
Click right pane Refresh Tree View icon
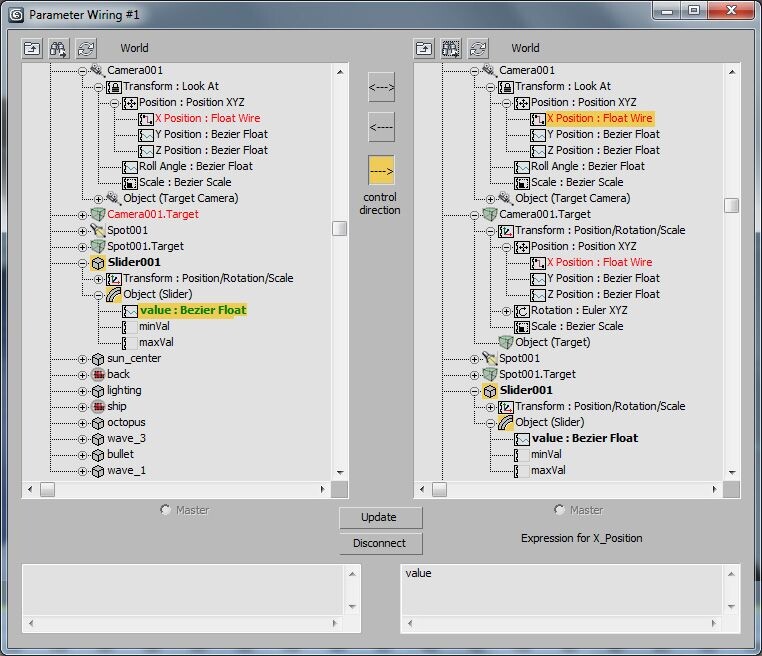click(x=478, y=48)
